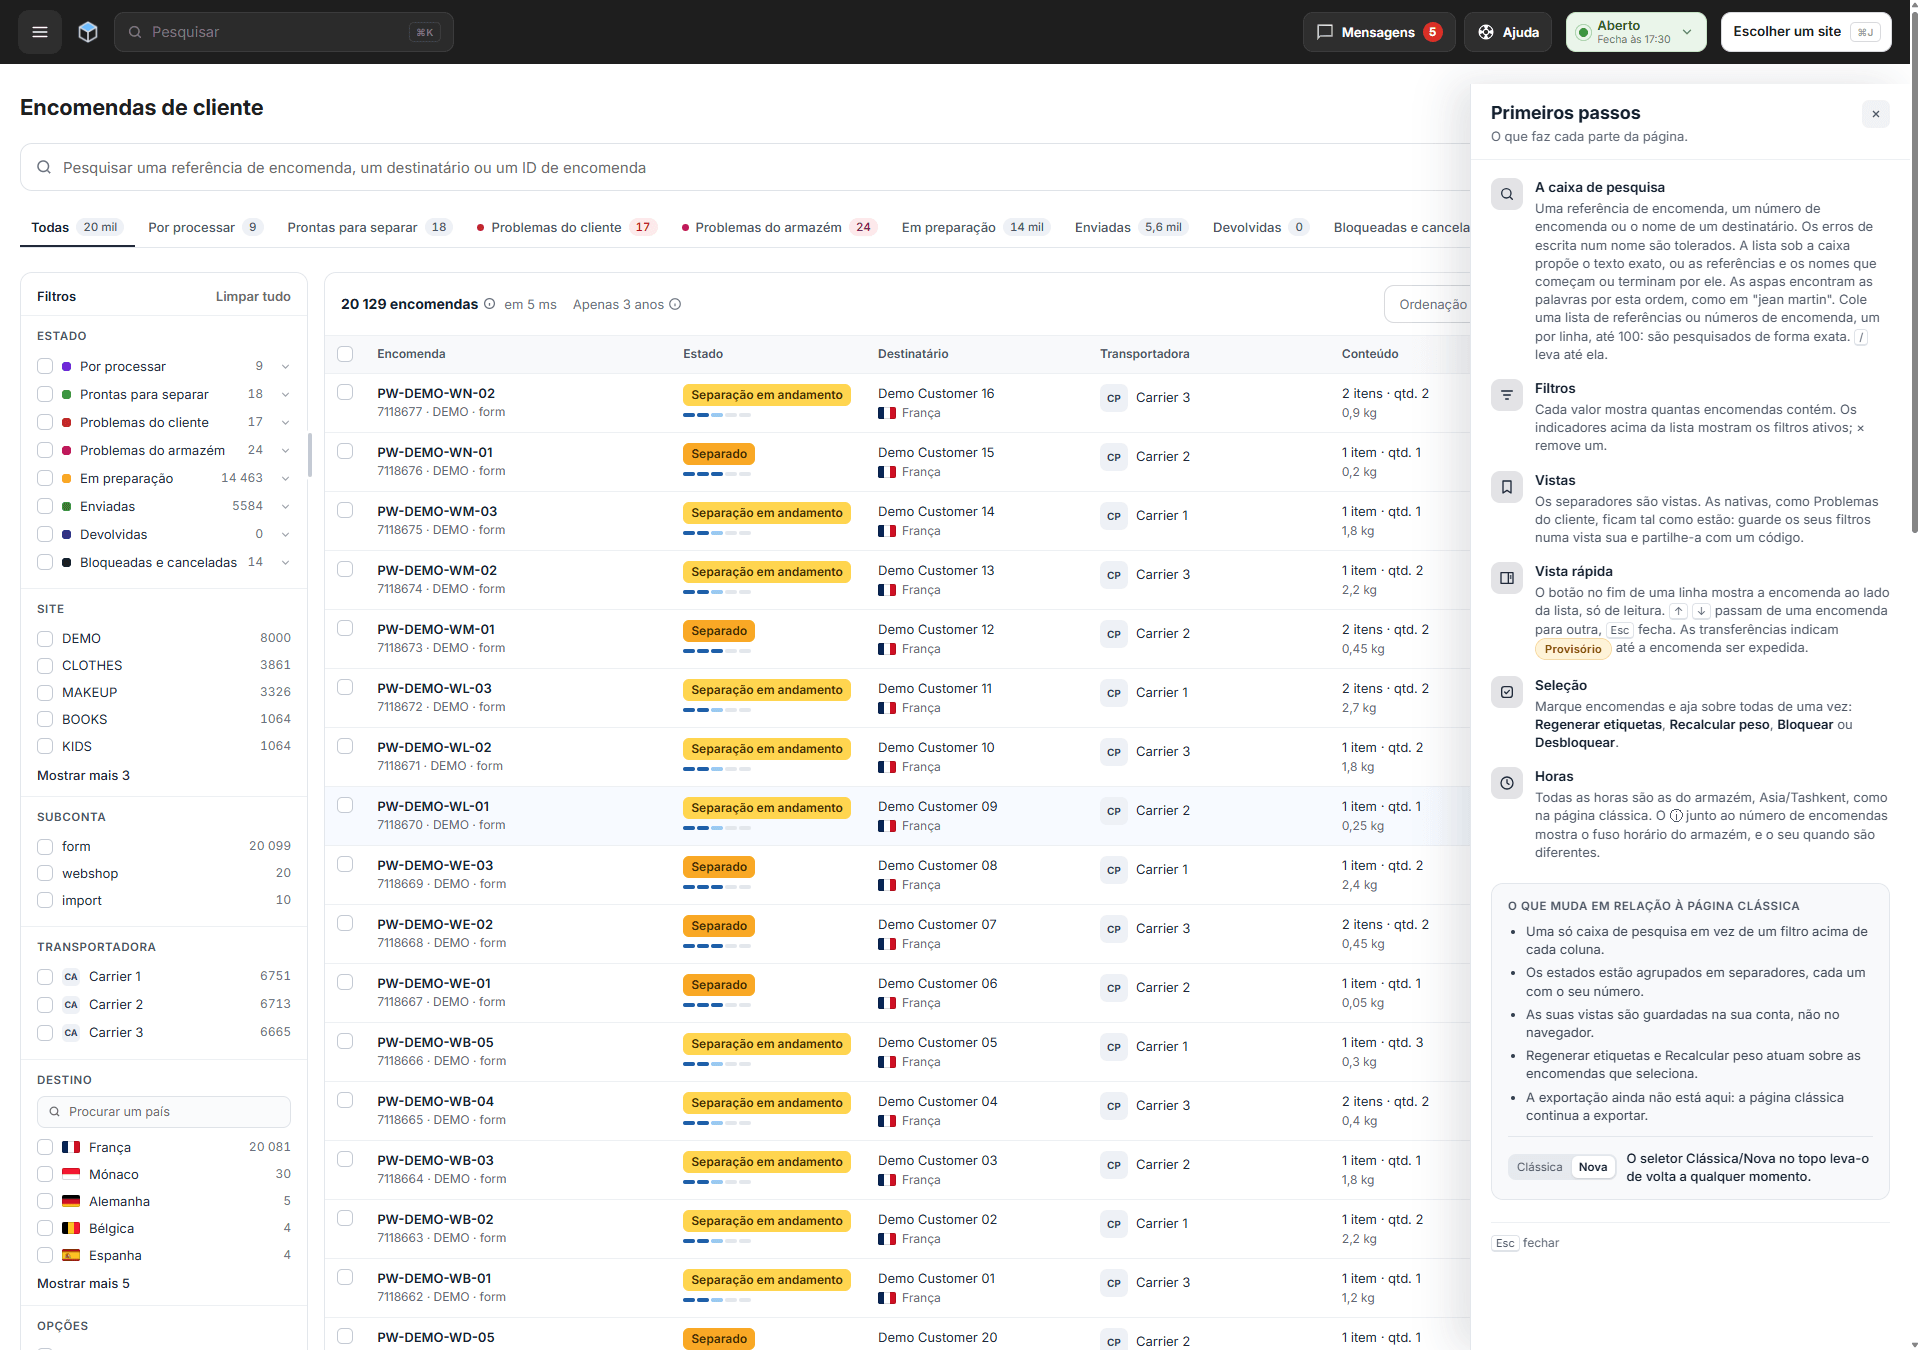Click the info icon beside Apenas 3 anos
The image size is (1920, 1350).
coord(675,304)
